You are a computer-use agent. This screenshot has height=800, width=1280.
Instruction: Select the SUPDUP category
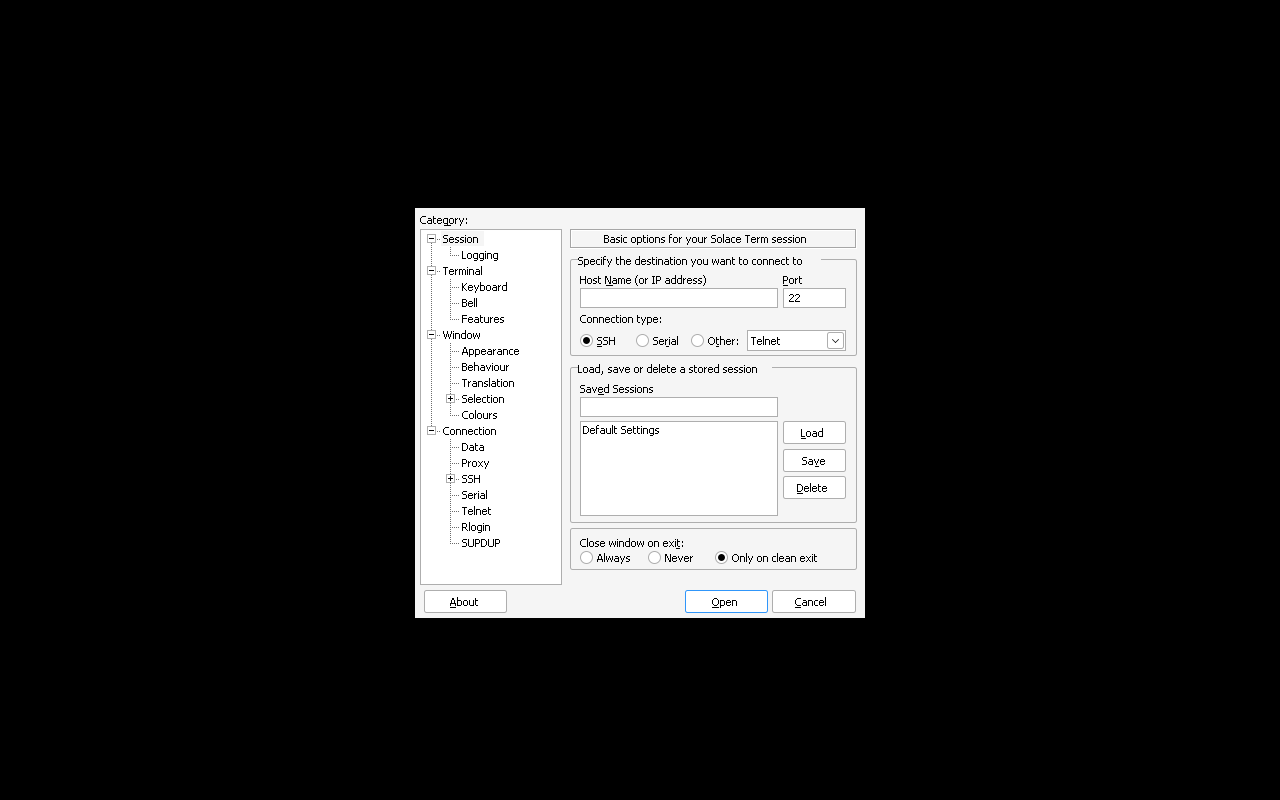pyautogui.click(x=481, y=543)
